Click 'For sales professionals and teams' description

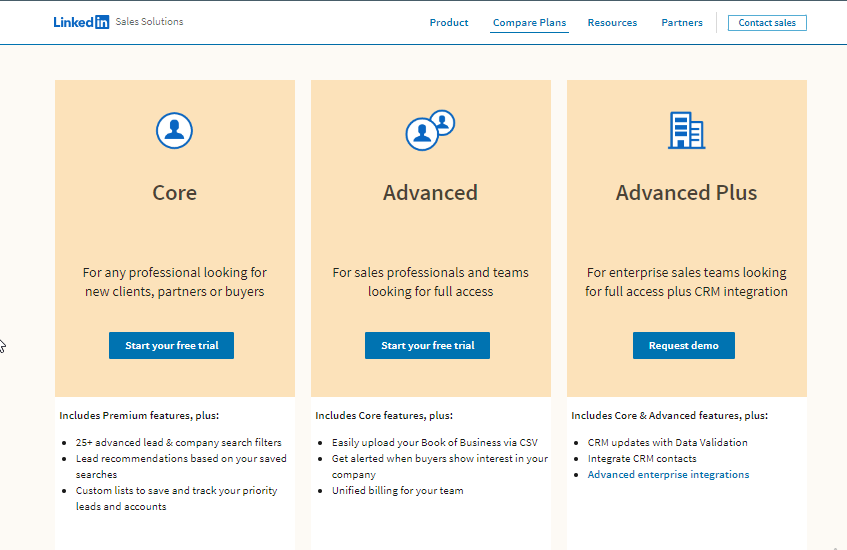431,282
